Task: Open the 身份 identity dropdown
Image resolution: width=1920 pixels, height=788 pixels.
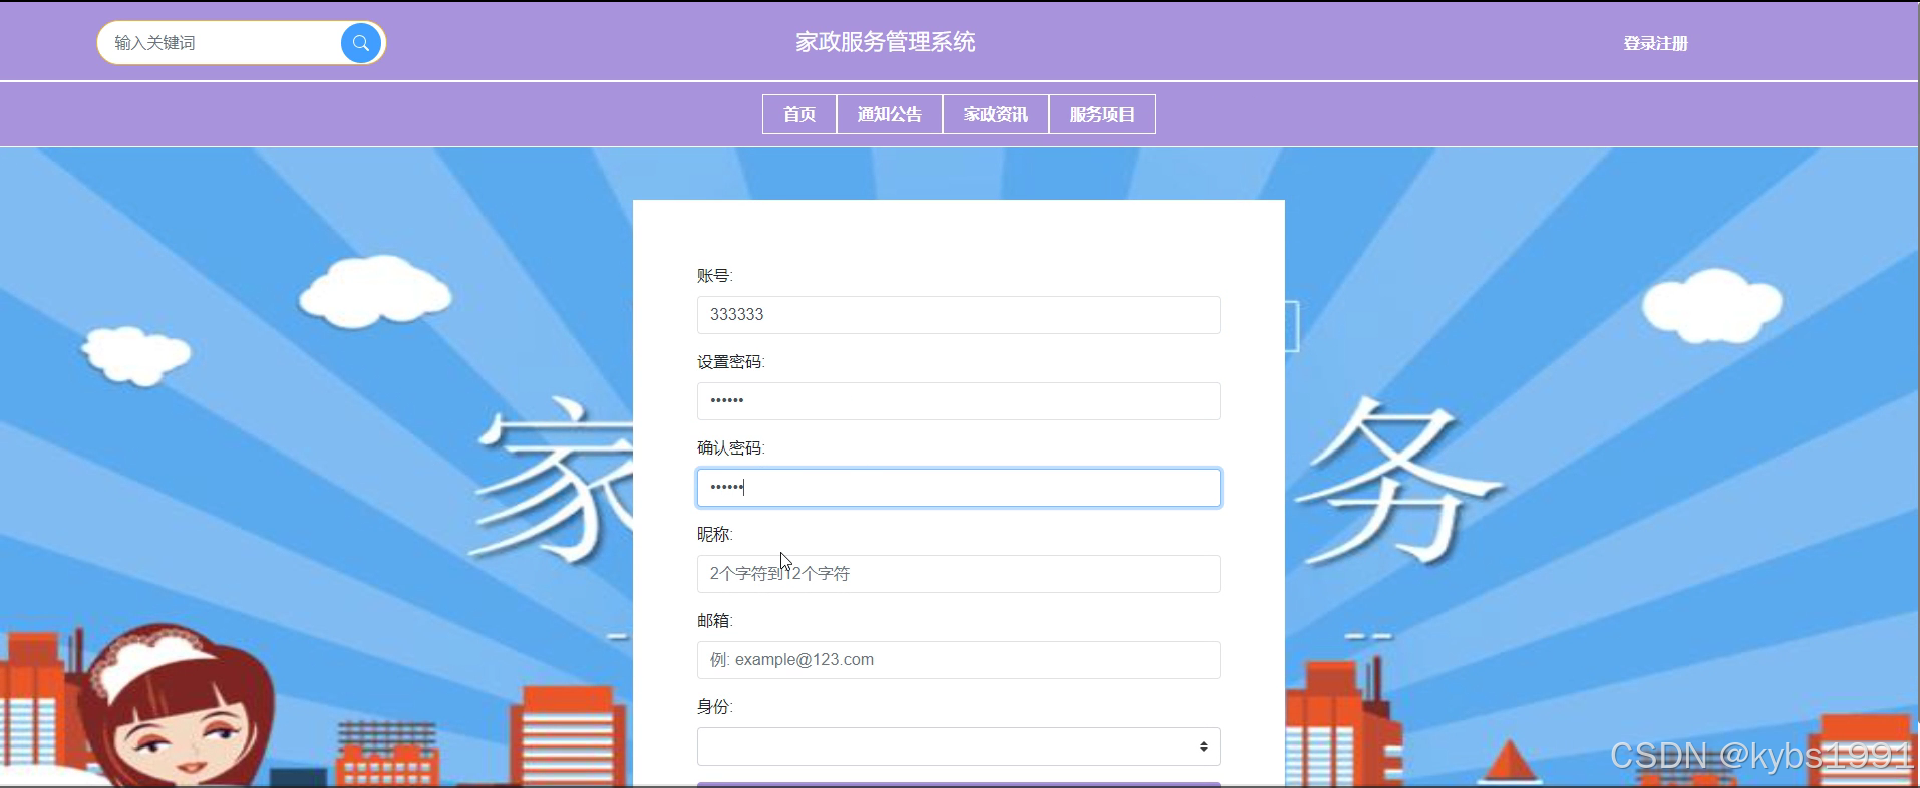Action: (x=958, y=747)
